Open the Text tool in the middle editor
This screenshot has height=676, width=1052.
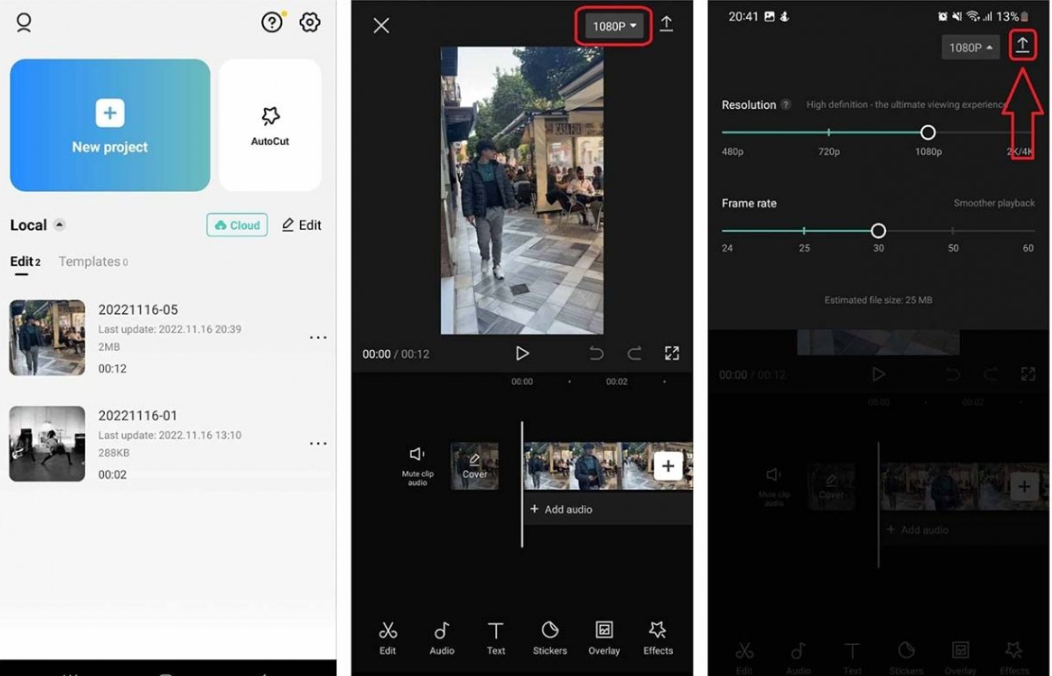(496, 638)
